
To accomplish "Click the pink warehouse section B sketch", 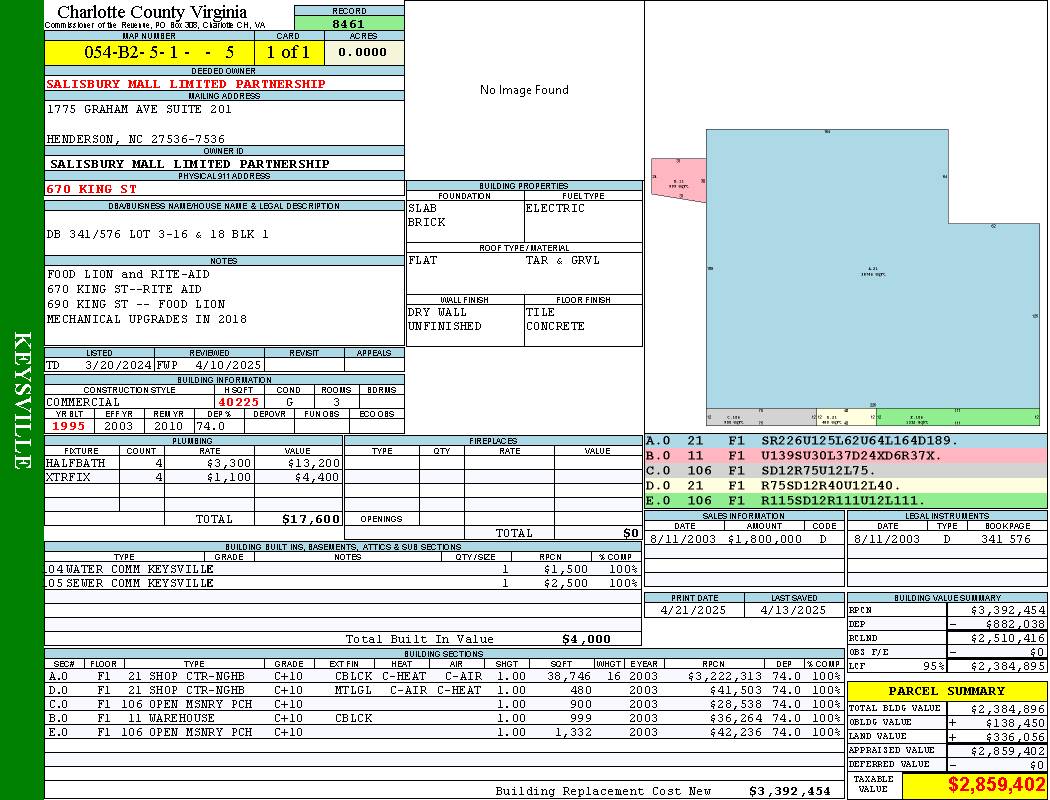I will [x=679, y=180].
